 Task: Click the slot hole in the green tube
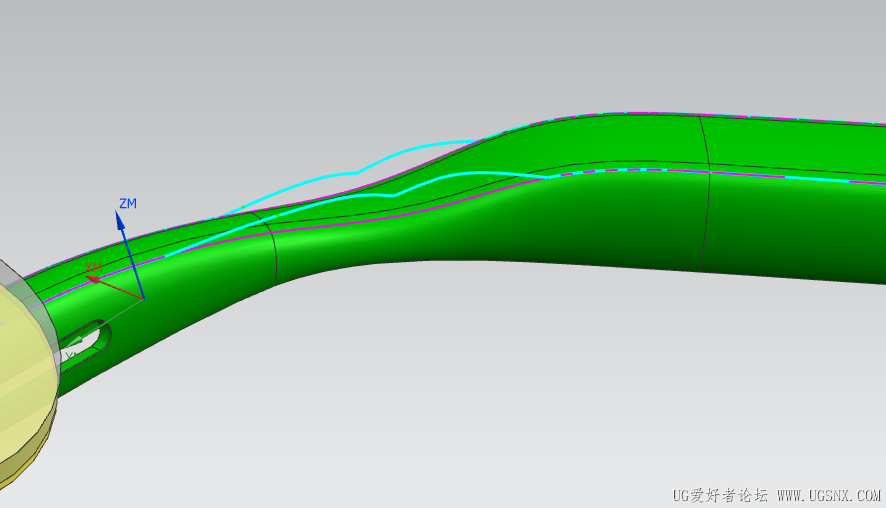(x=85, y=345)
